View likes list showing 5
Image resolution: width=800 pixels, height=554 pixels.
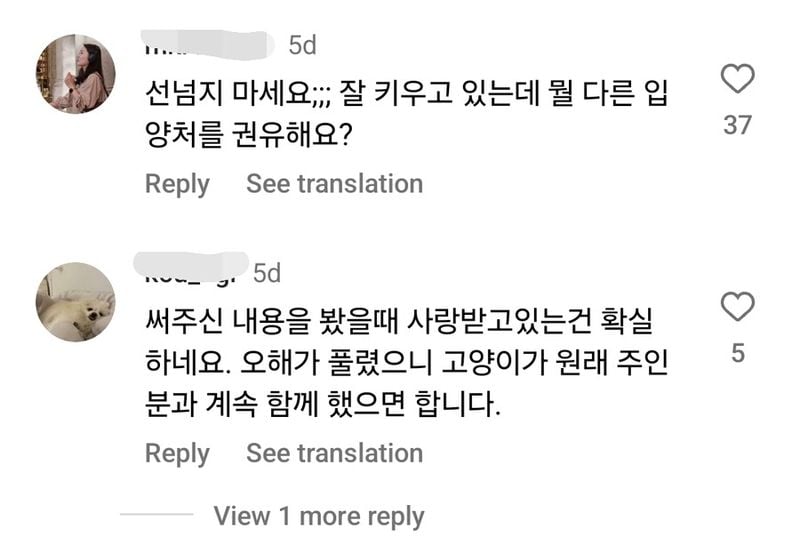pyautogui.click(x=738, y=353)
